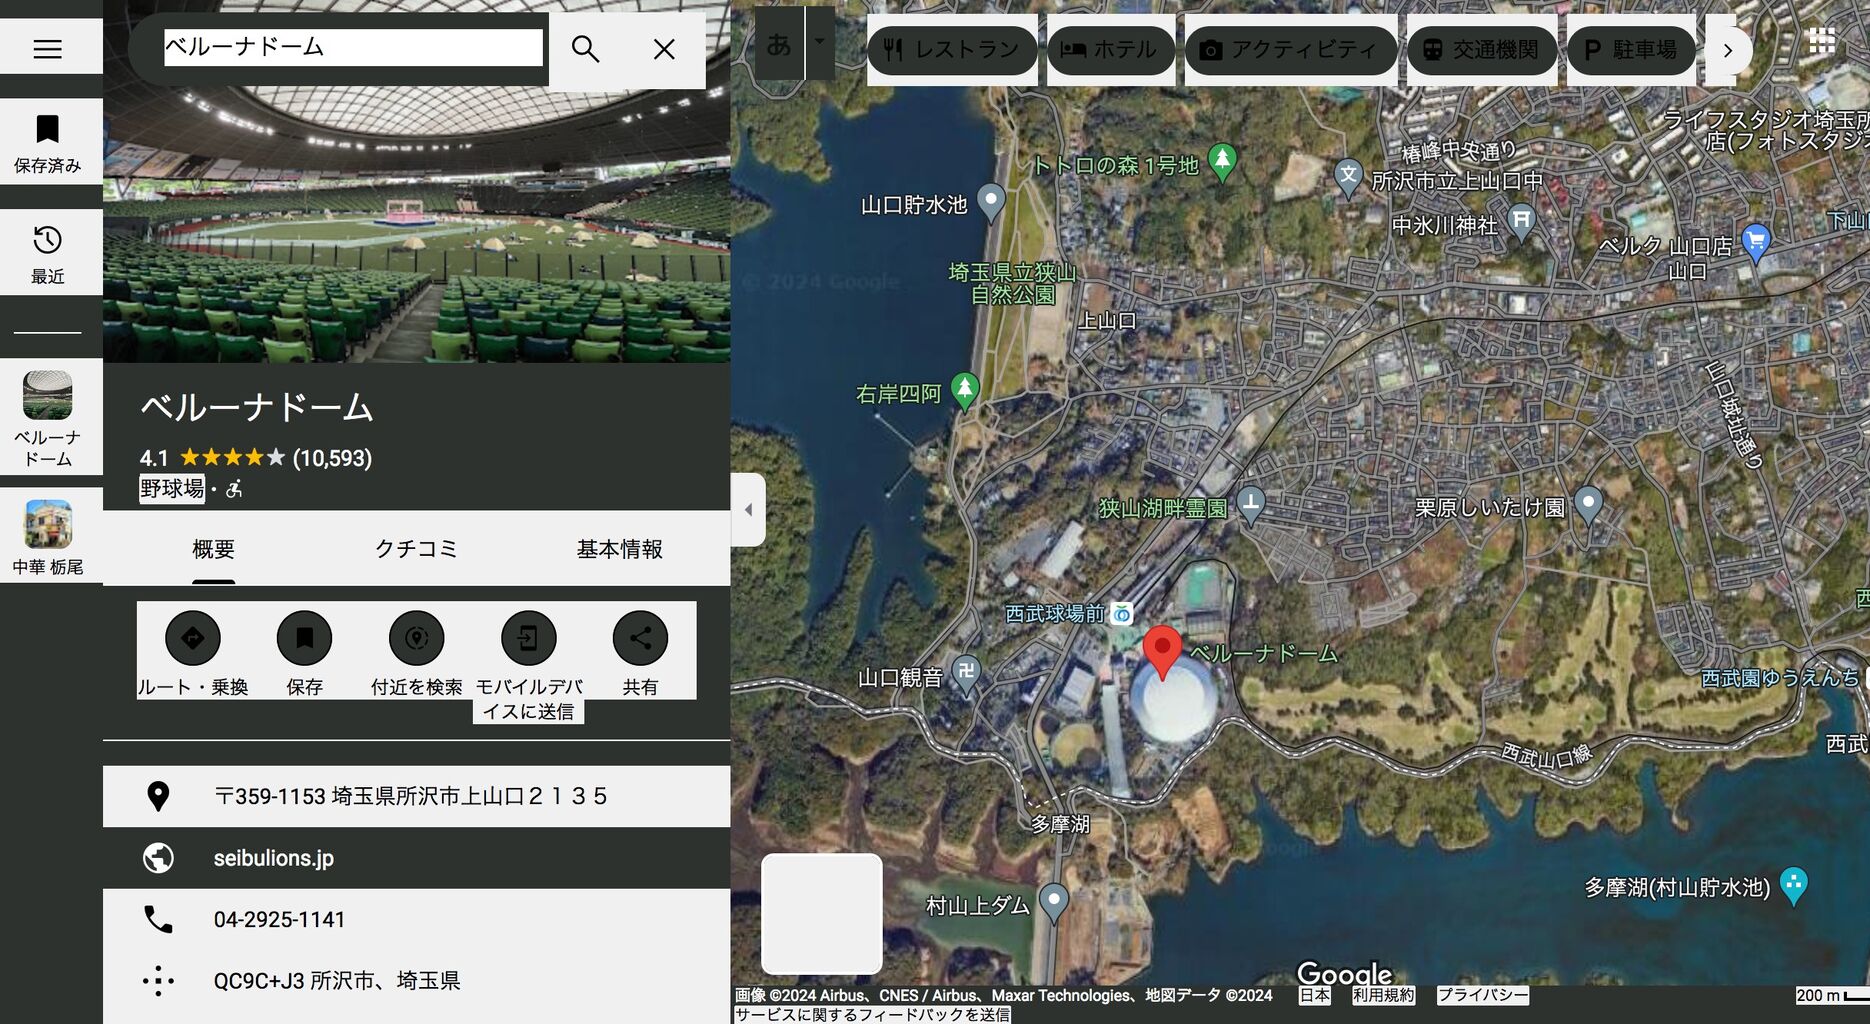The image size is (1870, 1024).
Task: Click the 西武園ゆうえんち map label
Action: [x=1780, y=678]
